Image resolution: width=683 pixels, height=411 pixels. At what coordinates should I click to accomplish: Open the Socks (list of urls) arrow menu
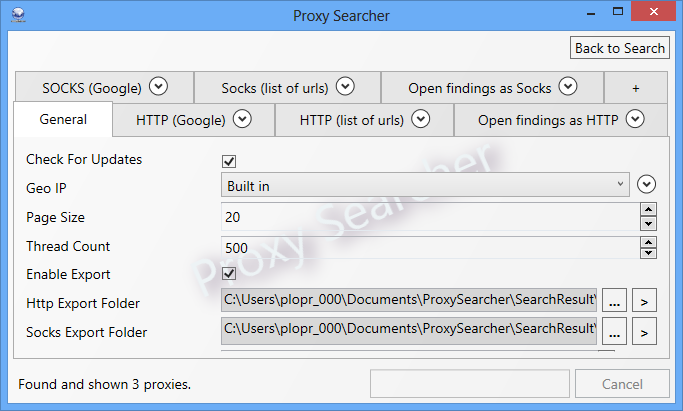(345, 86)
